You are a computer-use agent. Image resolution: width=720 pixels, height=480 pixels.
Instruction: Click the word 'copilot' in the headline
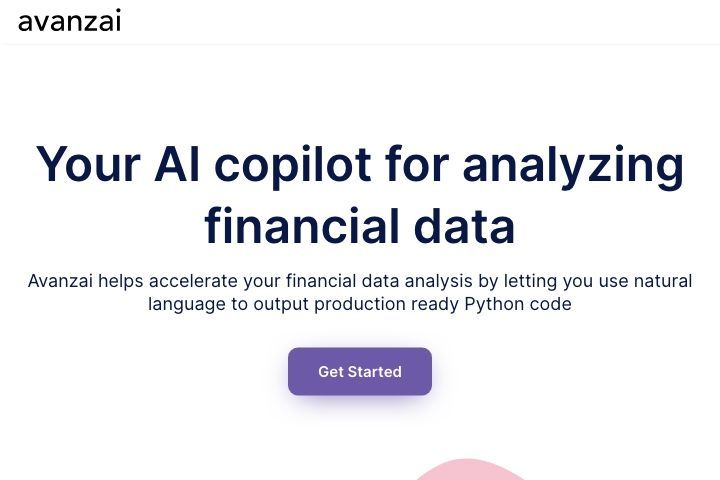292,166
